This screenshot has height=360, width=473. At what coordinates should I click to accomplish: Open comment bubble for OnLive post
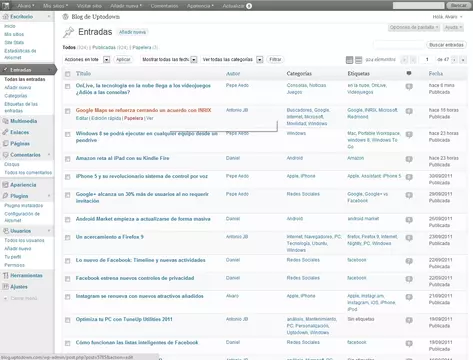[x=409, y=87]
